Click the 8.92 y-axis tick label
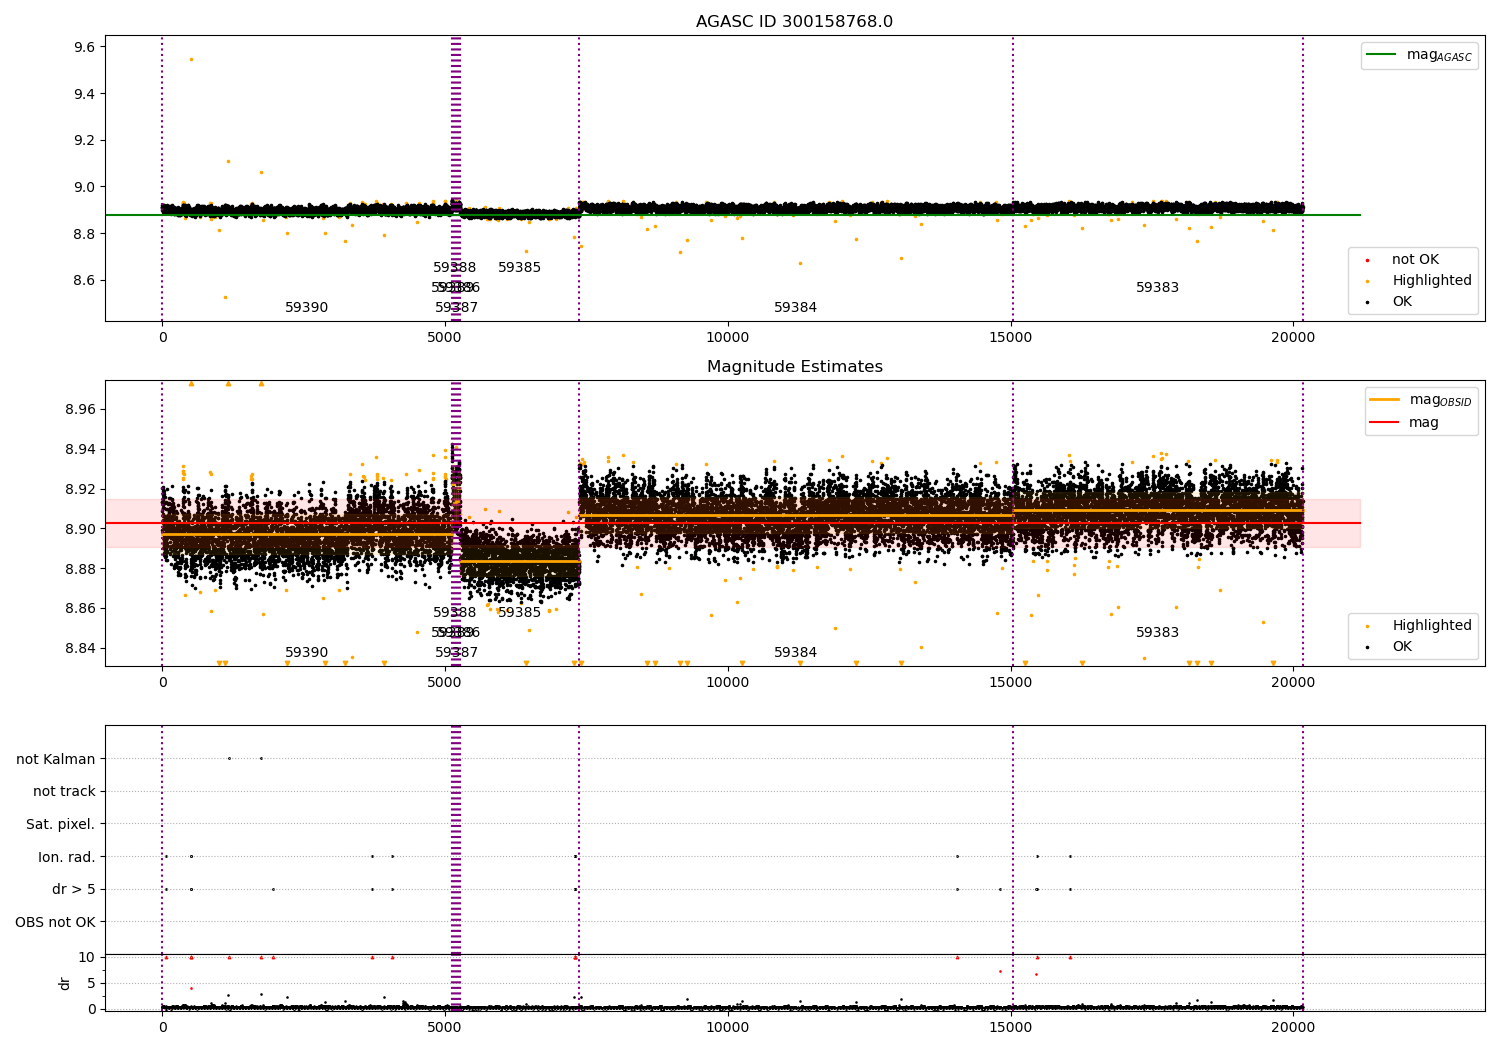Viewport: 1500px width, 1050px height. [81, 490]
